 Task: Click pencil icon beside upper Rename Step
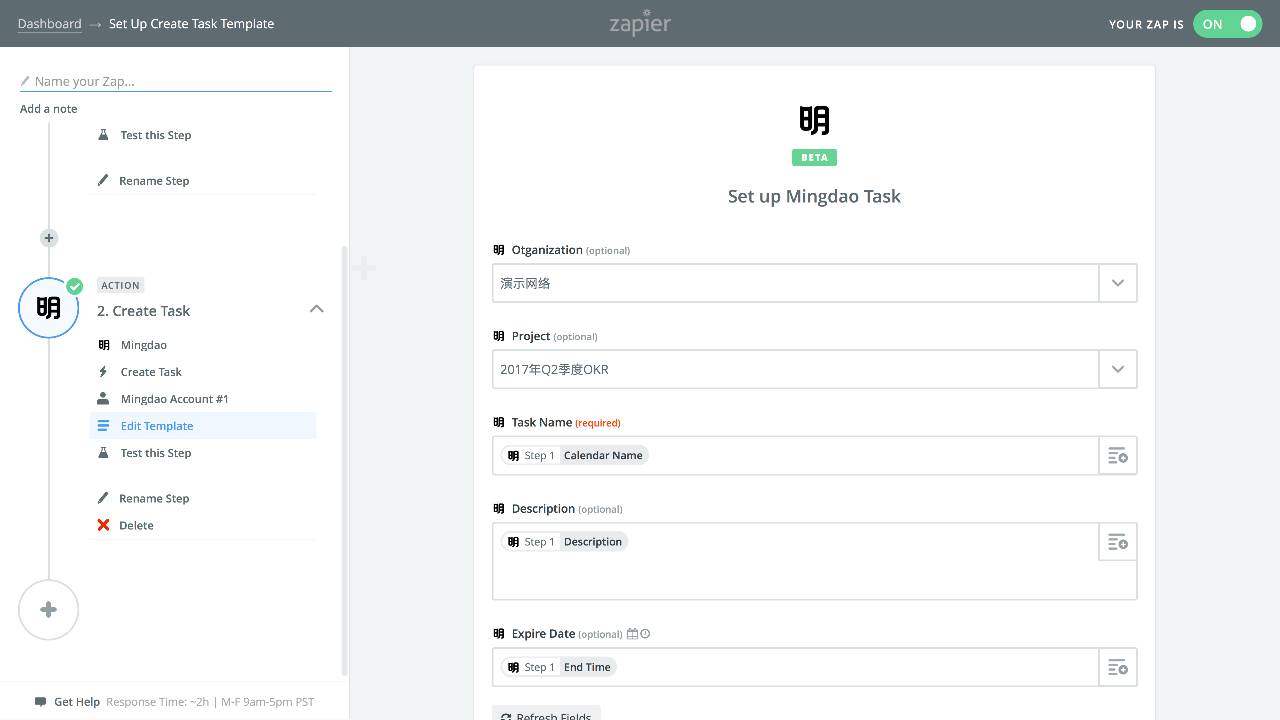pyautogui.click(x=103, y=180)
